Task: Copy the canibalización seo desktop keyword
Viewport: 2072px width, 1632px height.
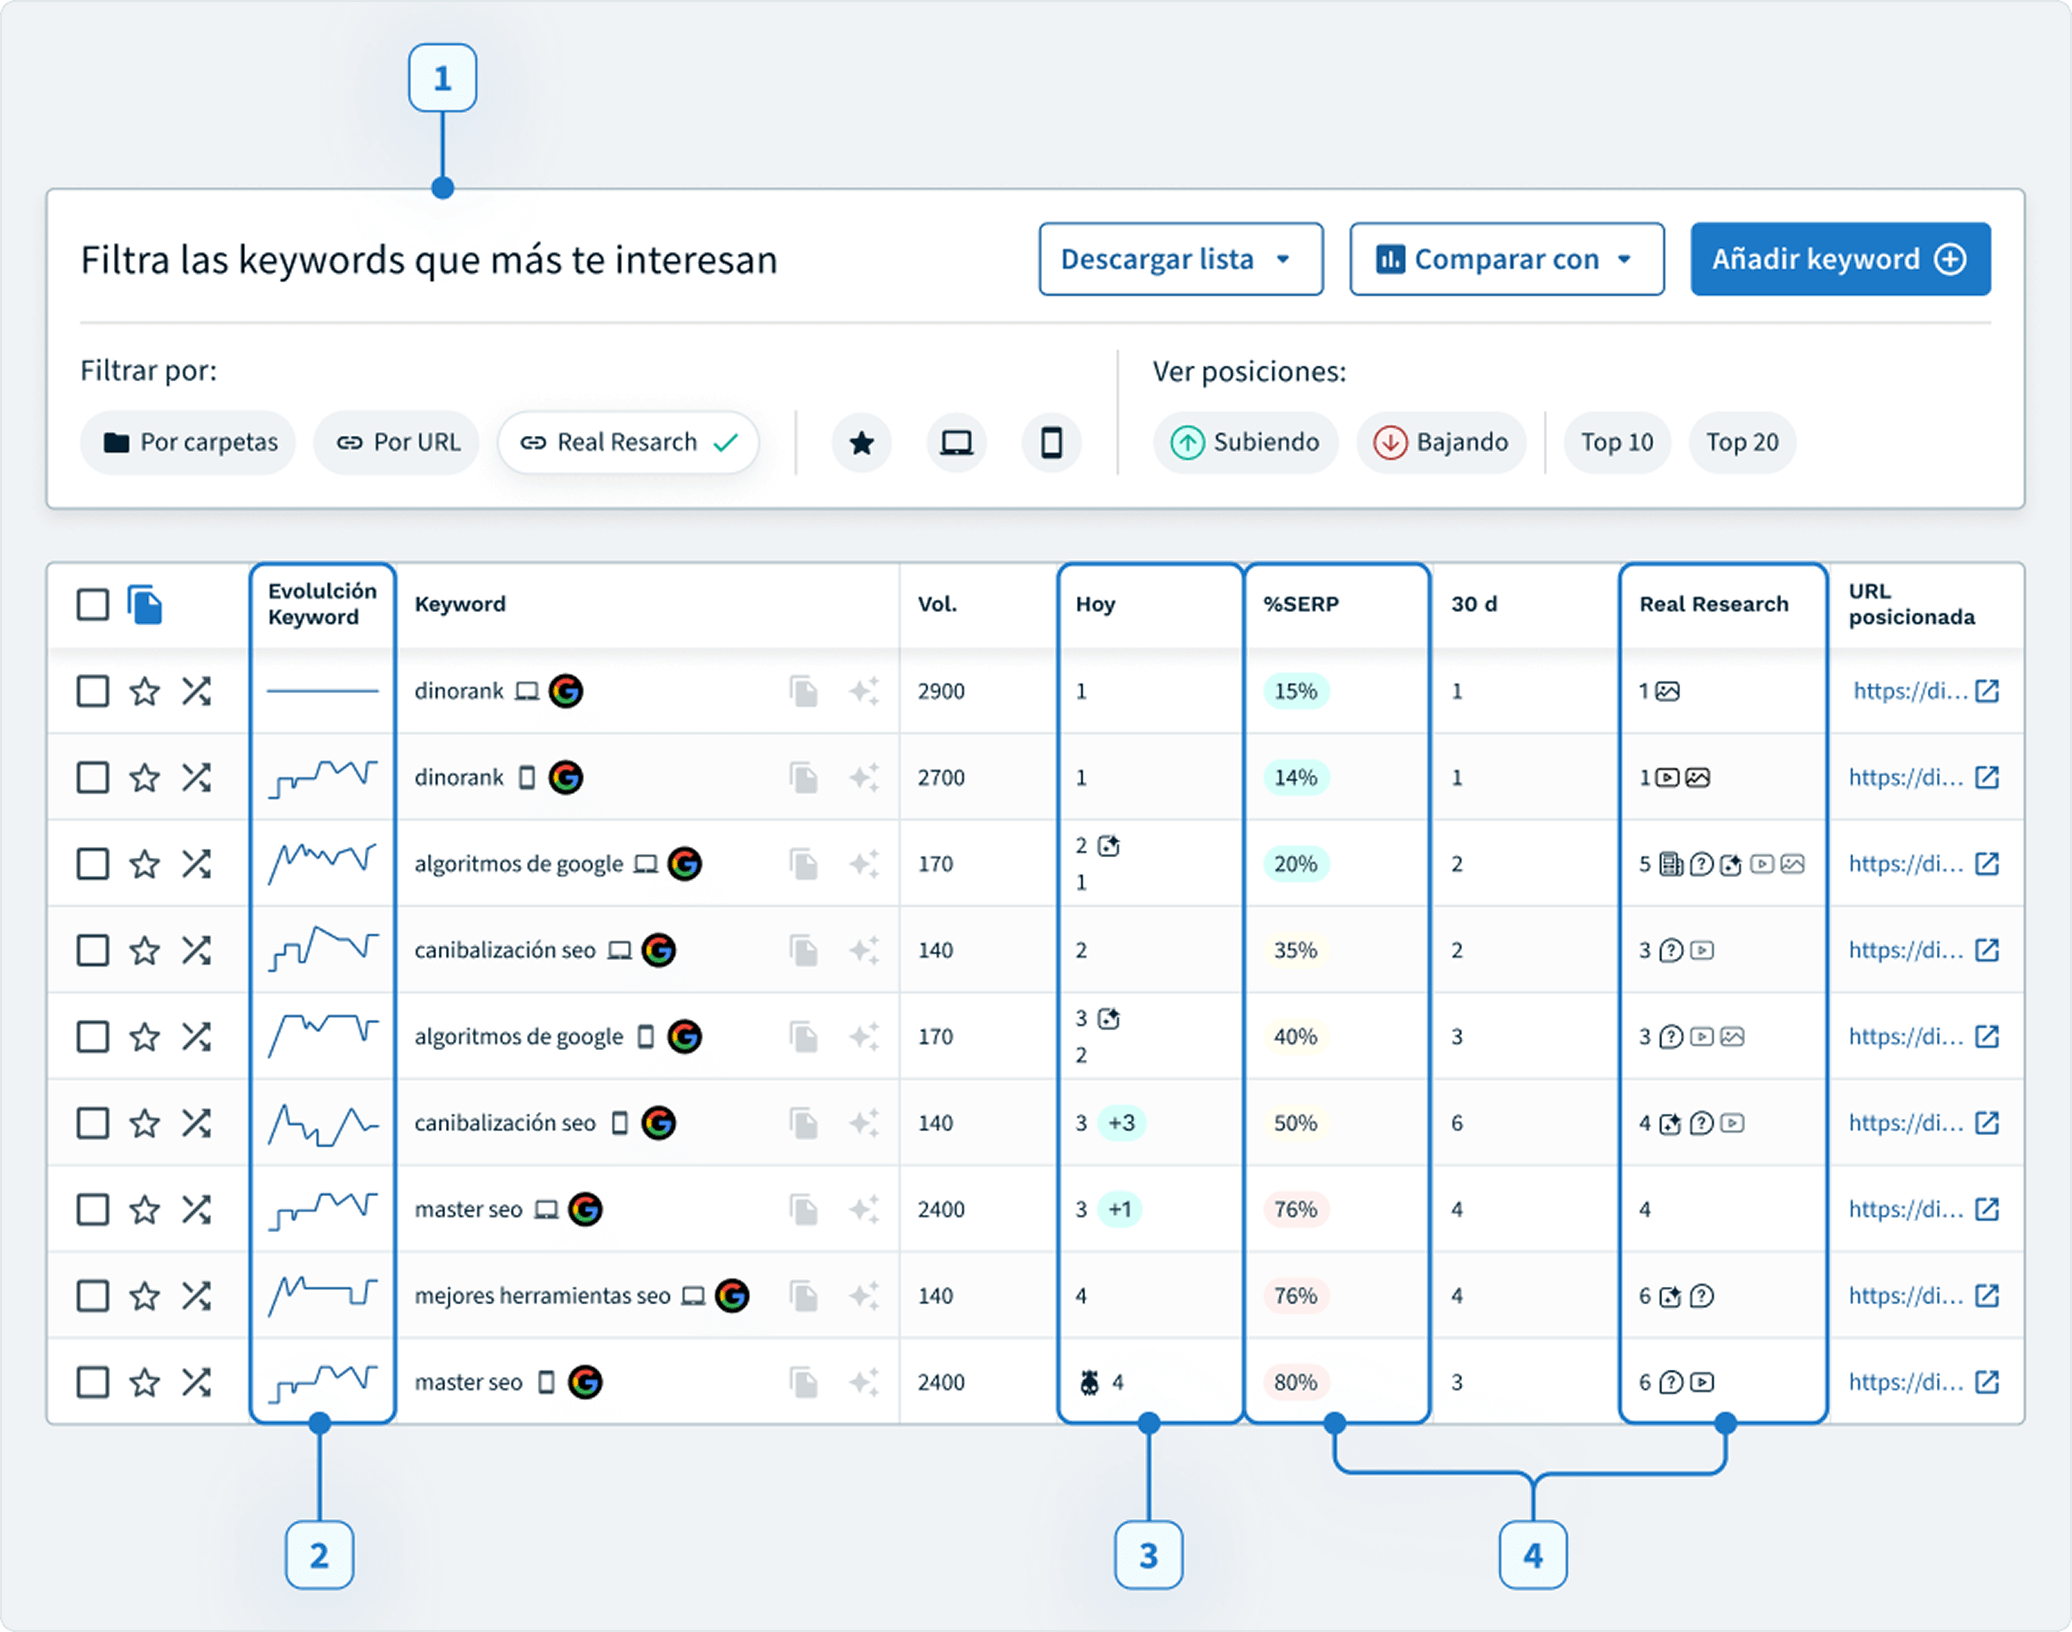Action: (803, 950)
